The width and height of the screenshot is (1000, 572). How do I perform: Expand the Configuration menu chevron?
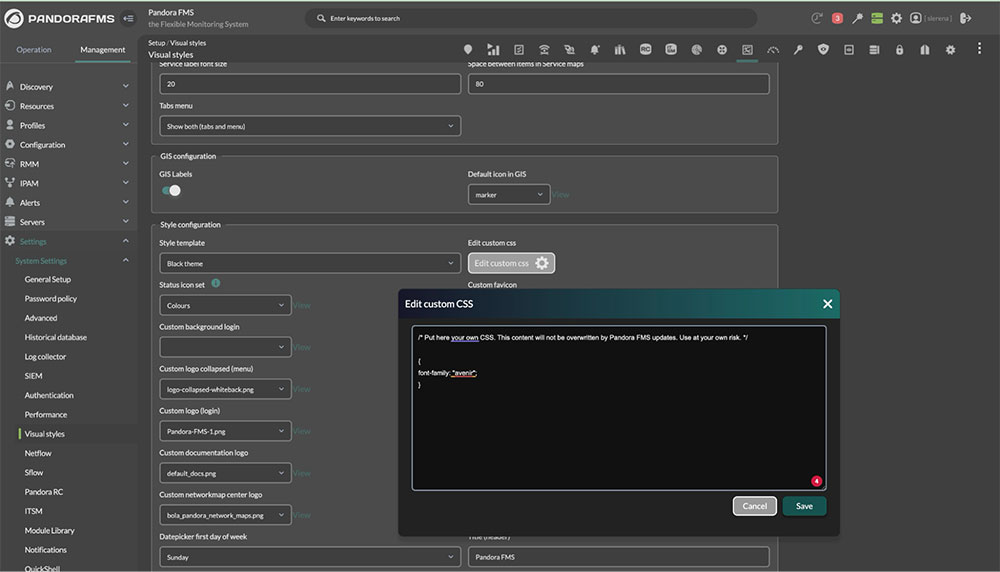(126, 144)
